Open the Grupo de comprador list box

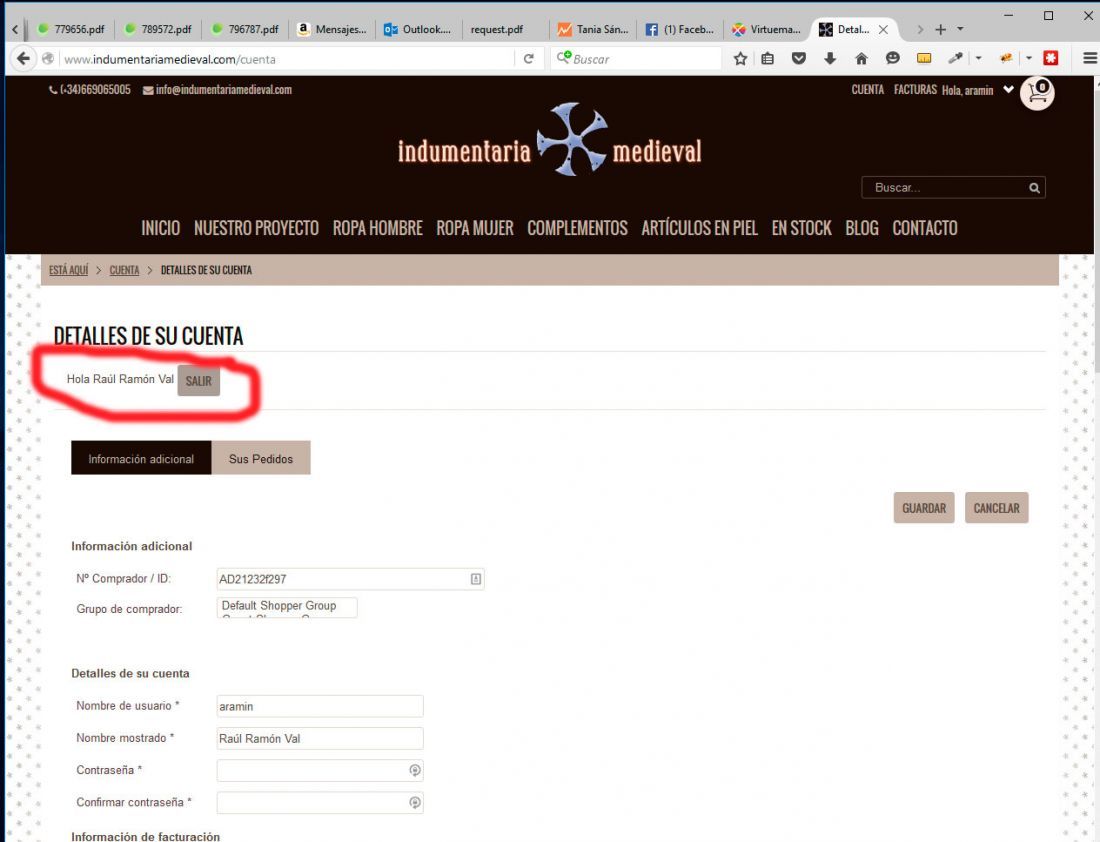click(287, 608)
